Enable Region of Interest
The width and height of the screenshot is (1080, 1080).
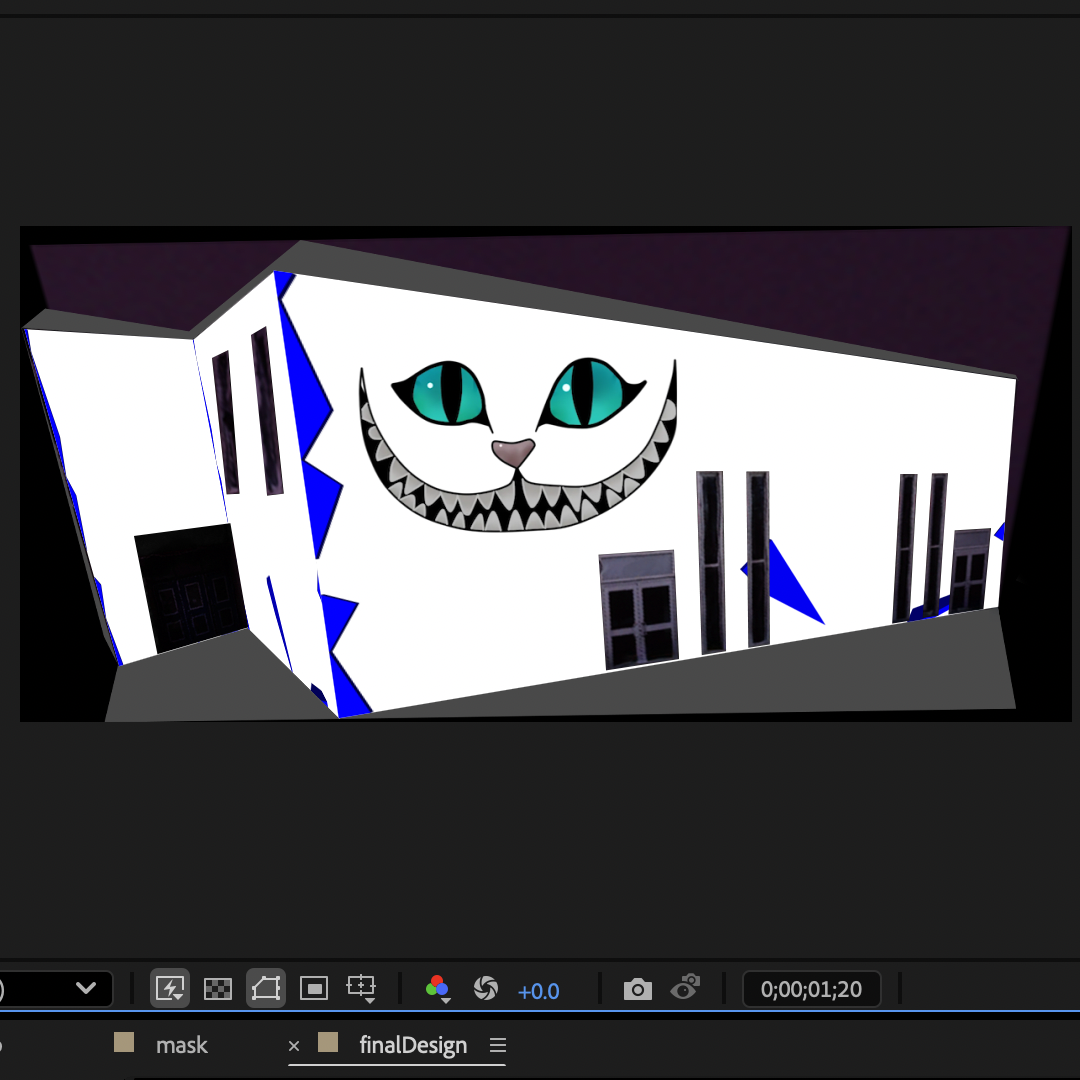click(x=313, y=989)
